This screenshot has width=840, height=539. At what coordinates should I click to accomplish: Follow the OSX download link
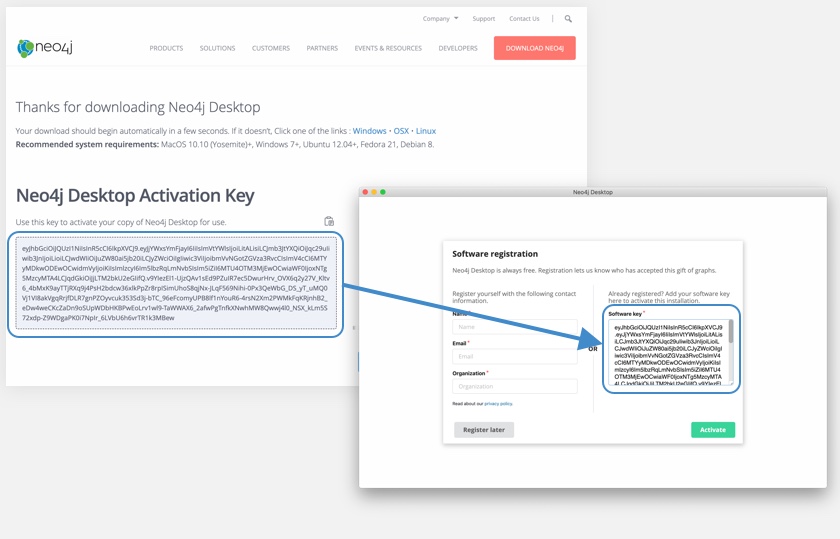coord(401,131)
